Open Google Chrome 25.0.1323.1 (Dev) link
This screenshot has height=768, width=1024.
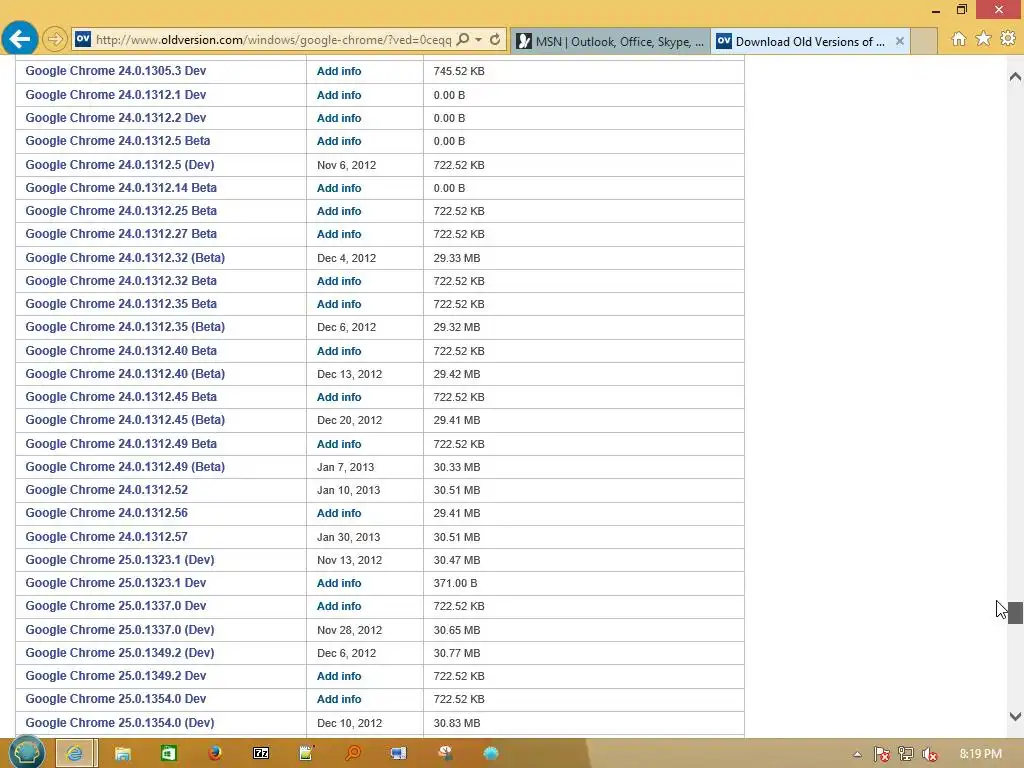pyautogui.click(x=120, y=560)
